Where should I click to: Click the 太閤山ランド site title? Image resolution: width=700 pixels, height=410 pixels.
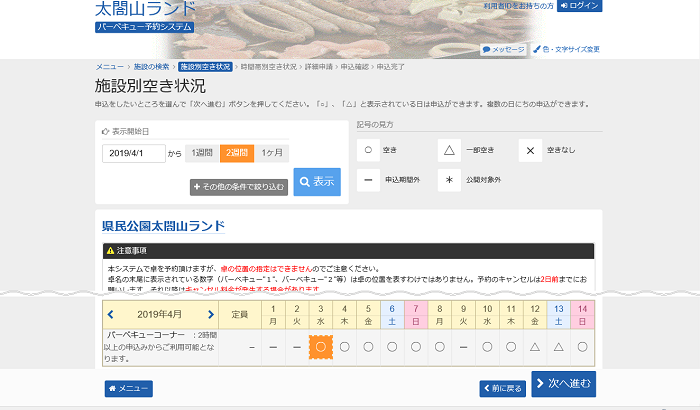coord(146,9)
